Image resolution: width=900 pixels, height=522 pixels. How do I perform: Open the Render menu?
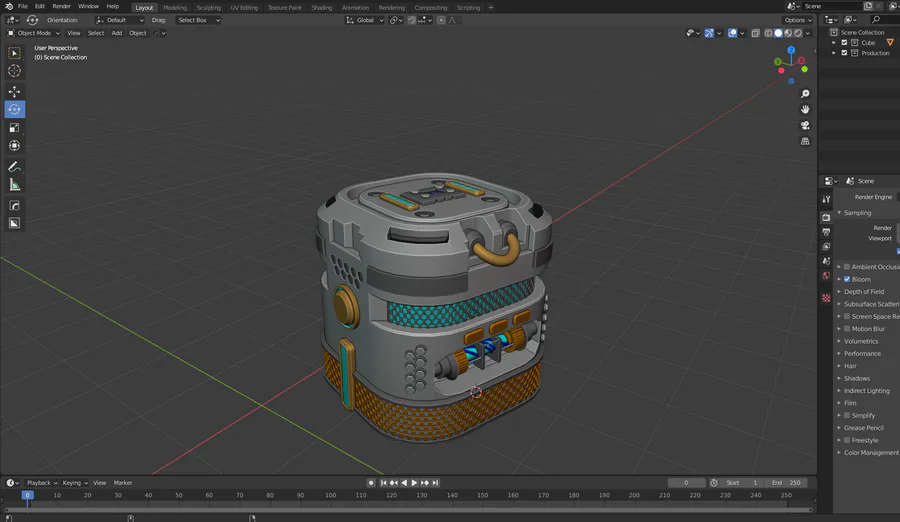pos(61,6)
